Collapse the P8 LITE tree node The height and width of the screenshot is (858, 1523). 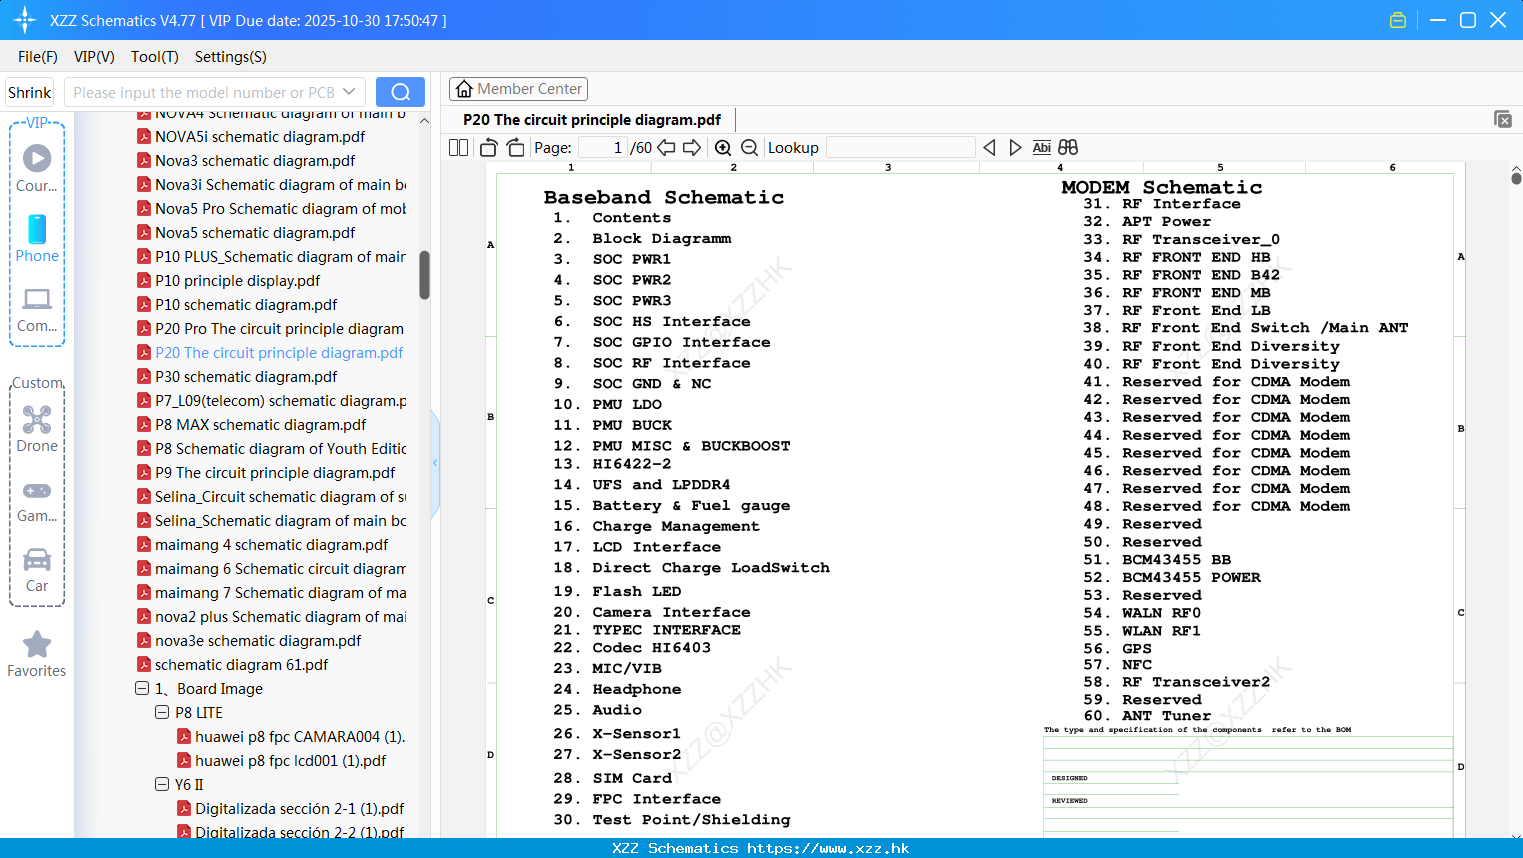[x=162, y=712]
